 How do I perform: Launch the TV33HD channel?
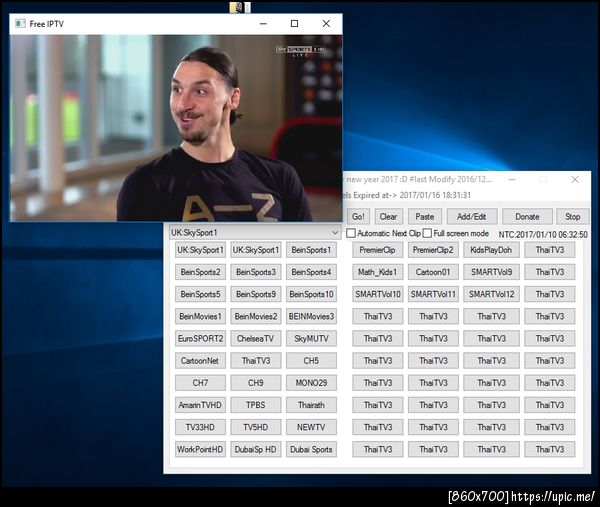pos(200,427)
